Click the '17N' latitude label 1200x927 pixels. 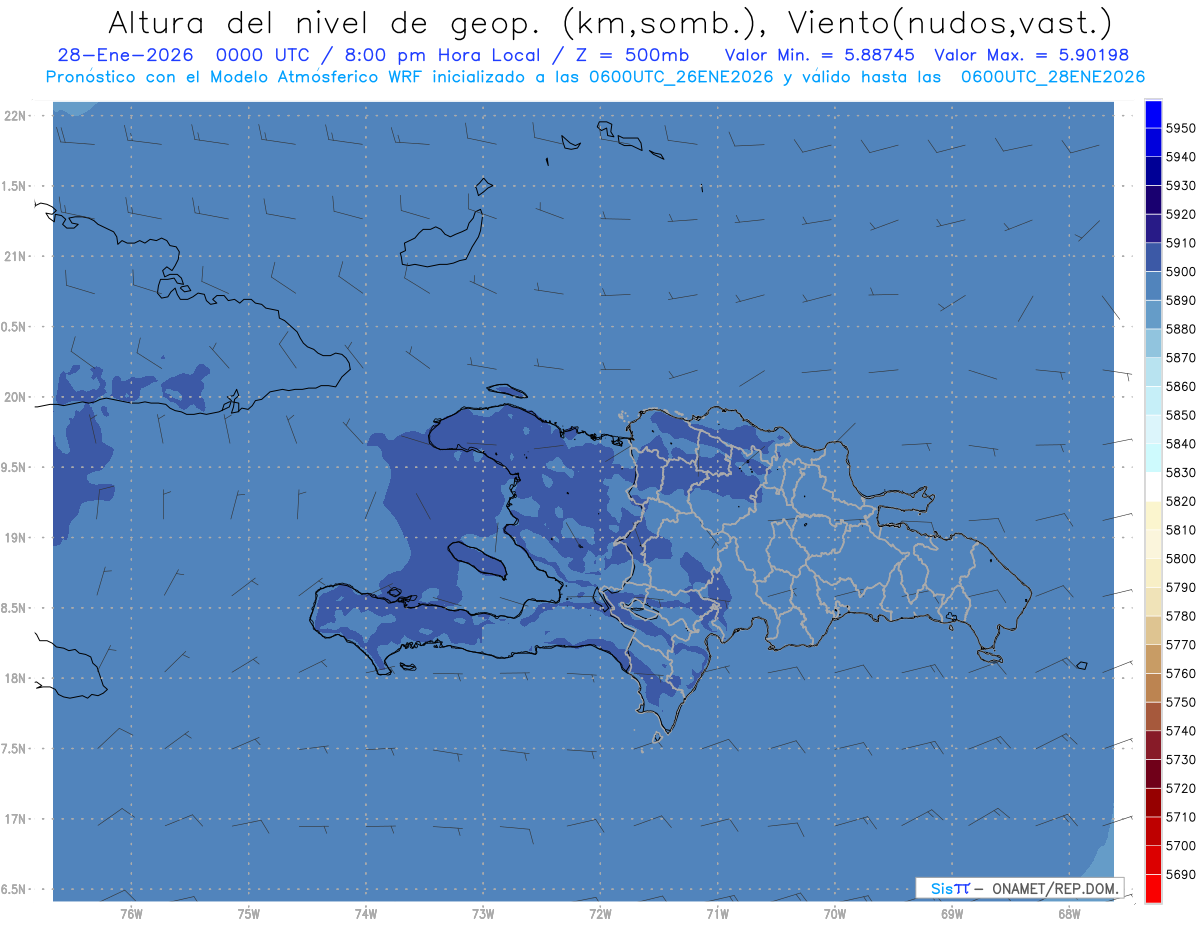pos(14,820)
